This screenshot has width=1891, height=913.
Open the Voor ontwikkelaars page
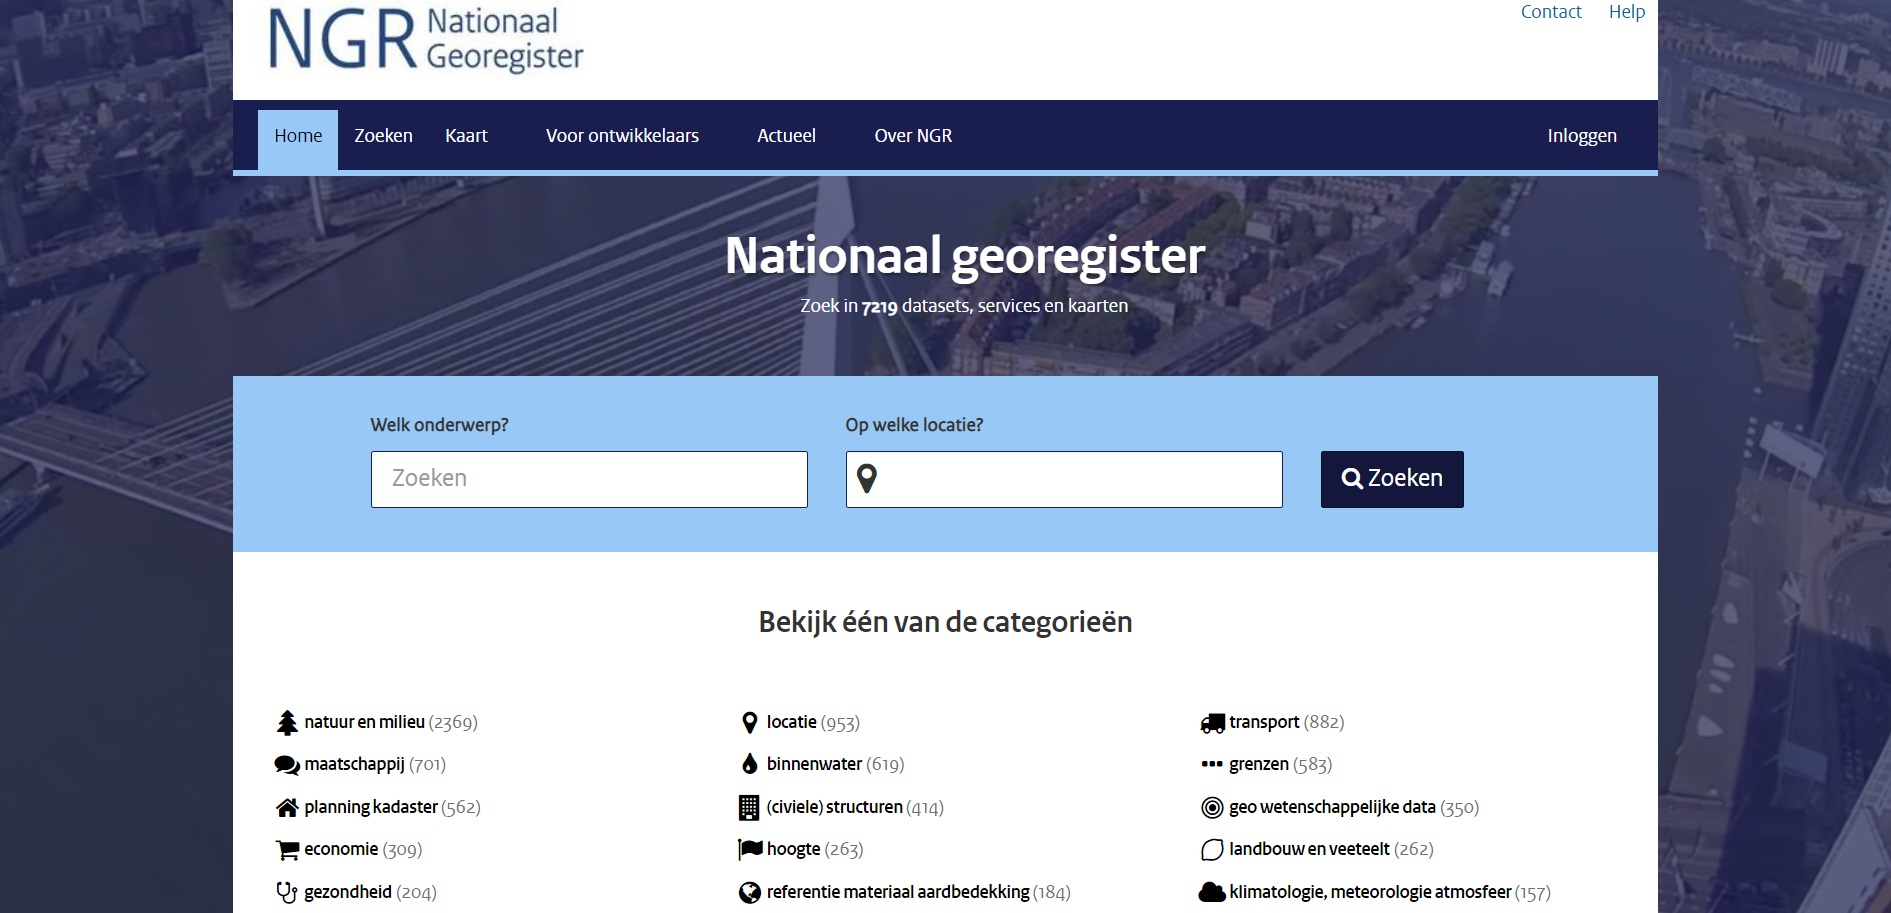click(x=622, y=136)
